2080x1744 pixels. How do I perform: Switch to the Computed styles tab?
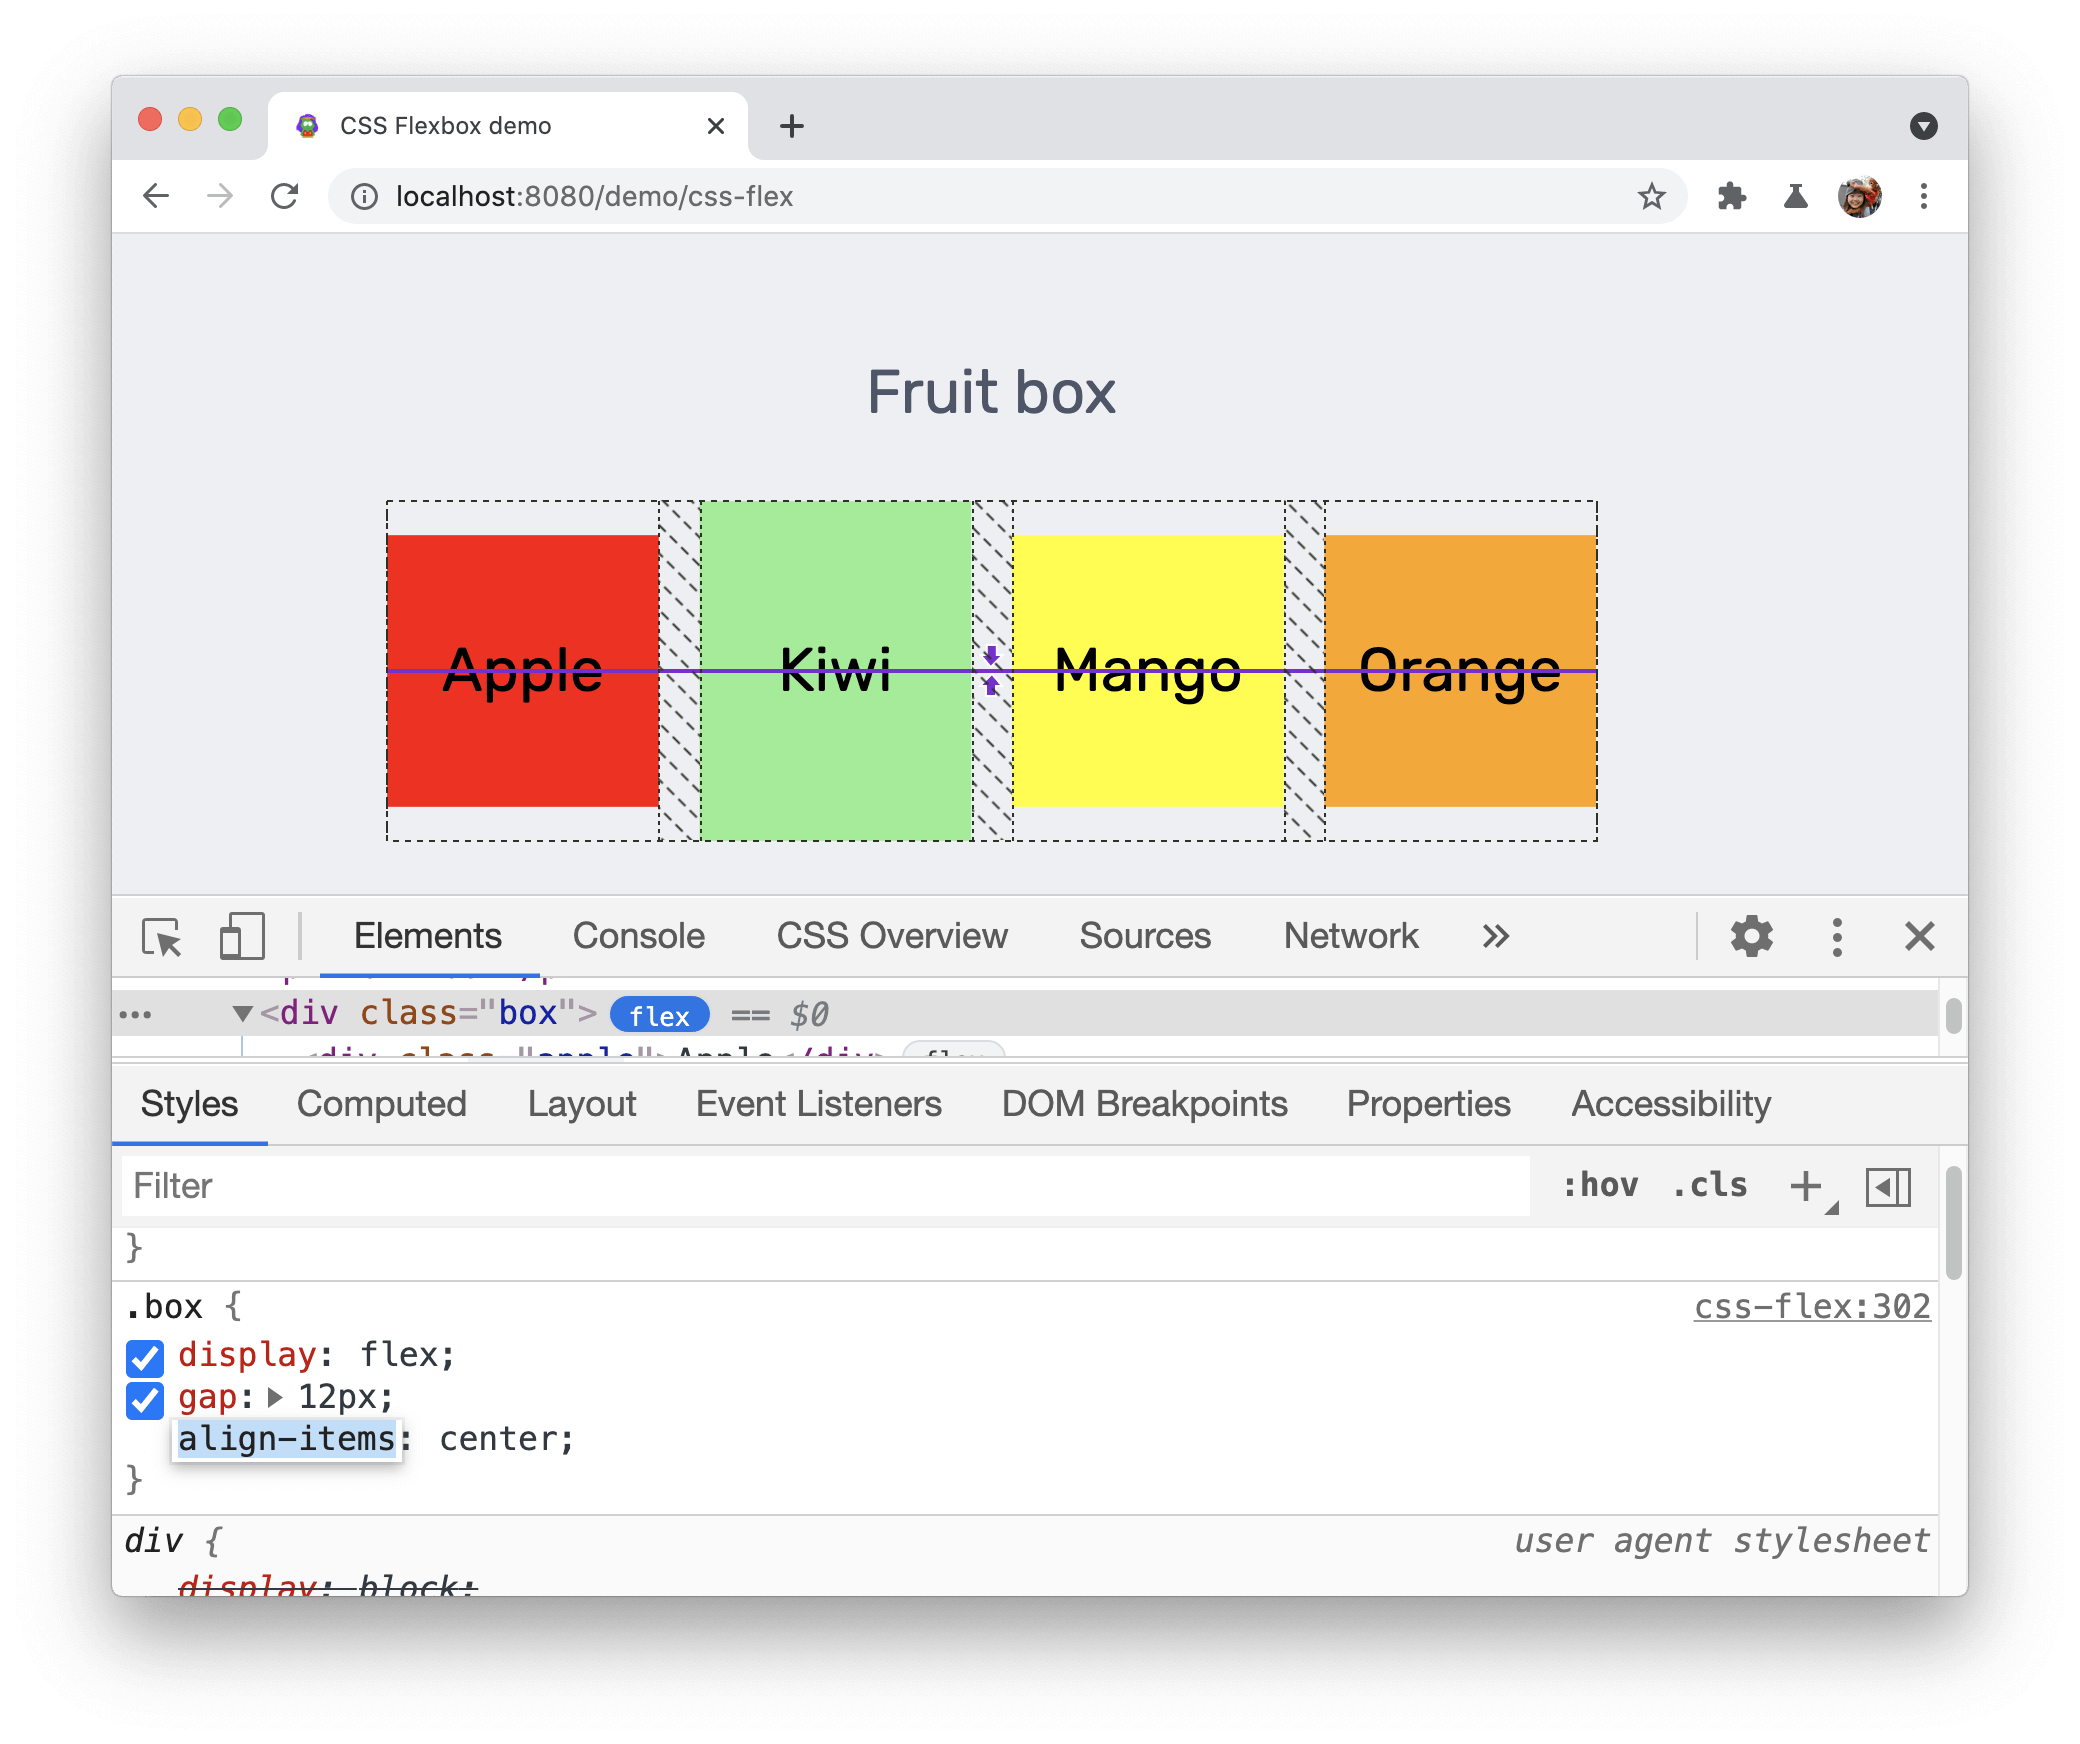pyautogui.click(x=382, y=1104)
